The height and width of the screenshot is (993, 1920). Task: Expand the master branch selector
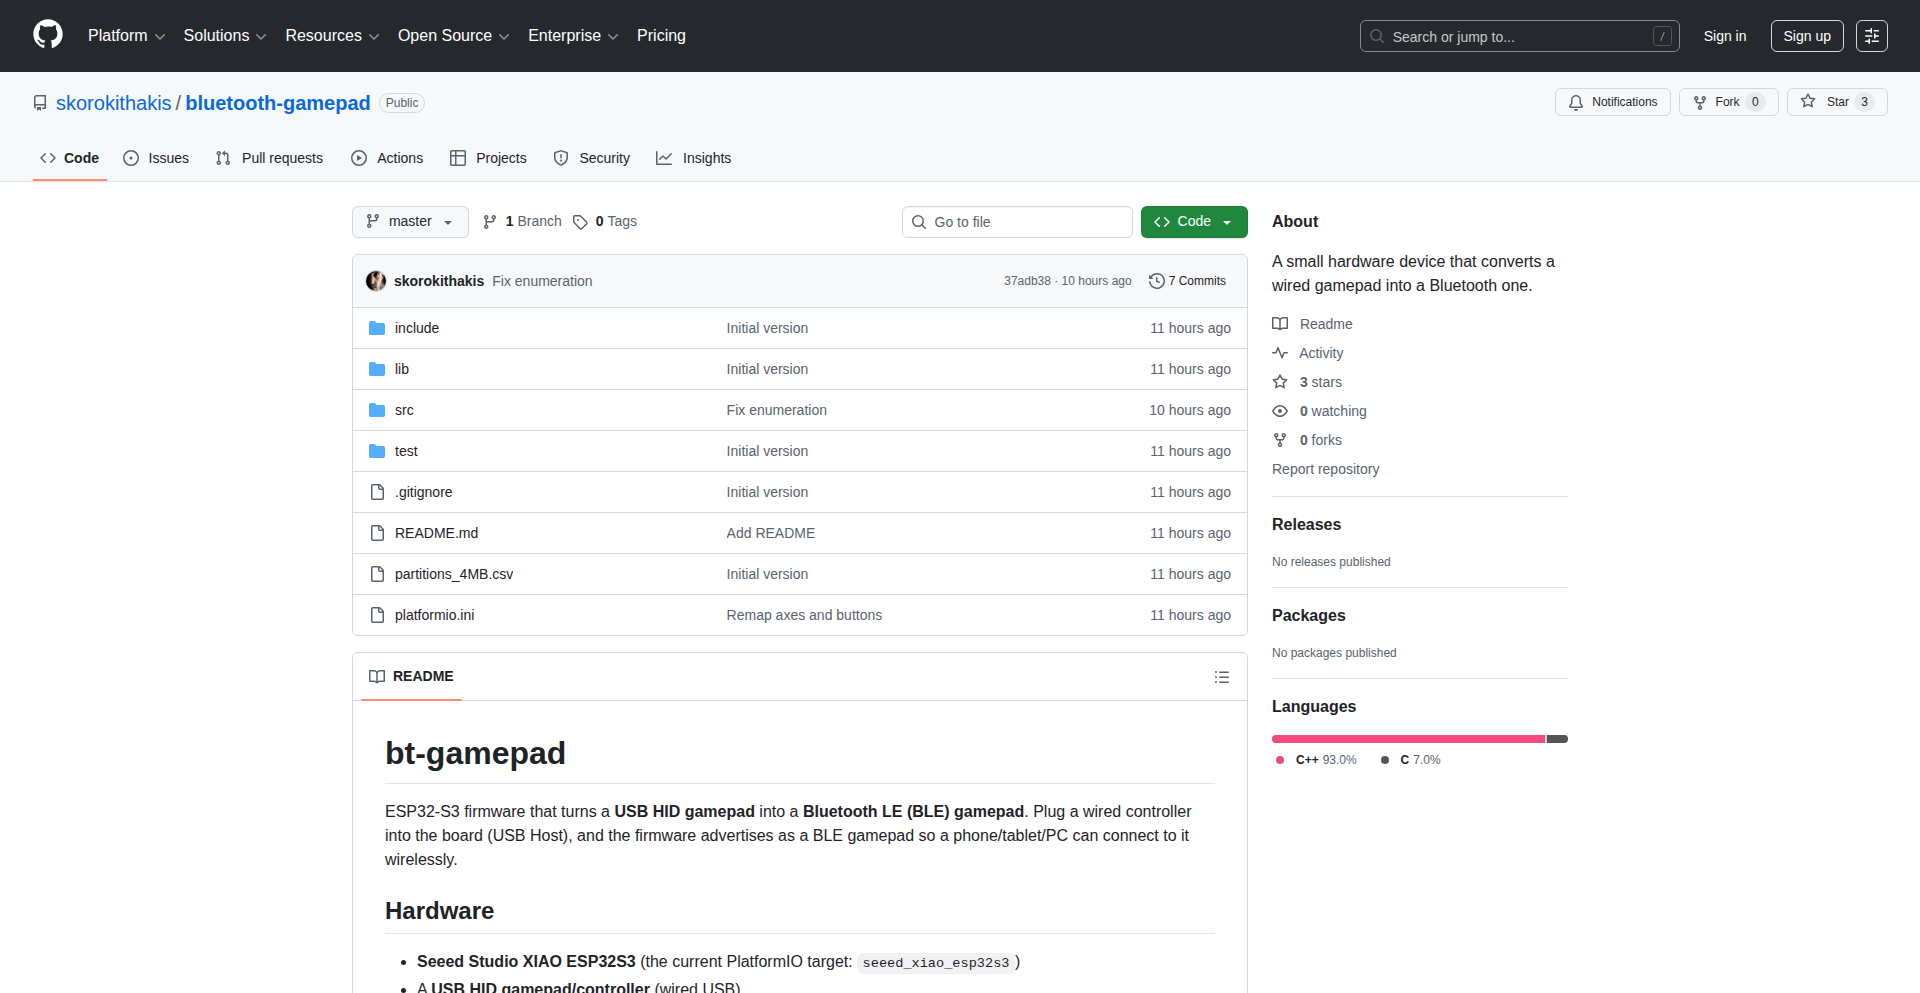410,222
